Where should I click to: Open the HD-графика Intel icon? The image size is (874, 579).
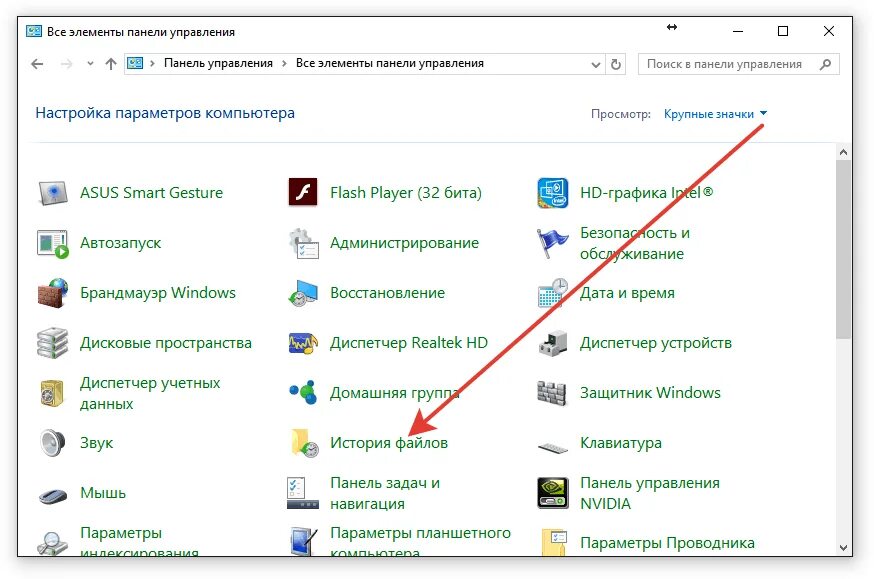(x=552, y=193)
